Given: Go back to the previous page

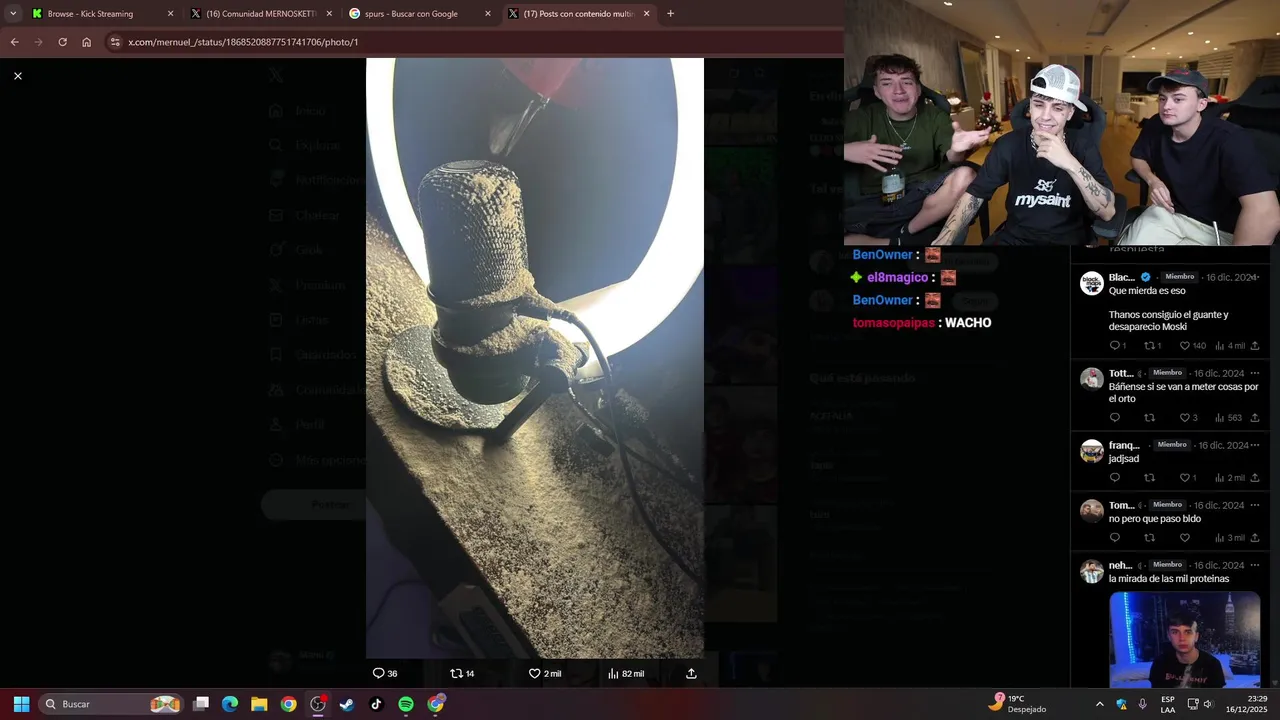Looking at the screenshot, I should 14,42.
